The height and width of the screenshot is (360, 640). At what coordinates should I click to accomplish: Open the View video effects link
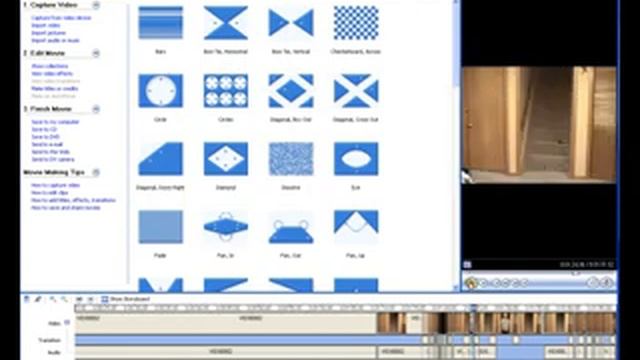(52, 73)
